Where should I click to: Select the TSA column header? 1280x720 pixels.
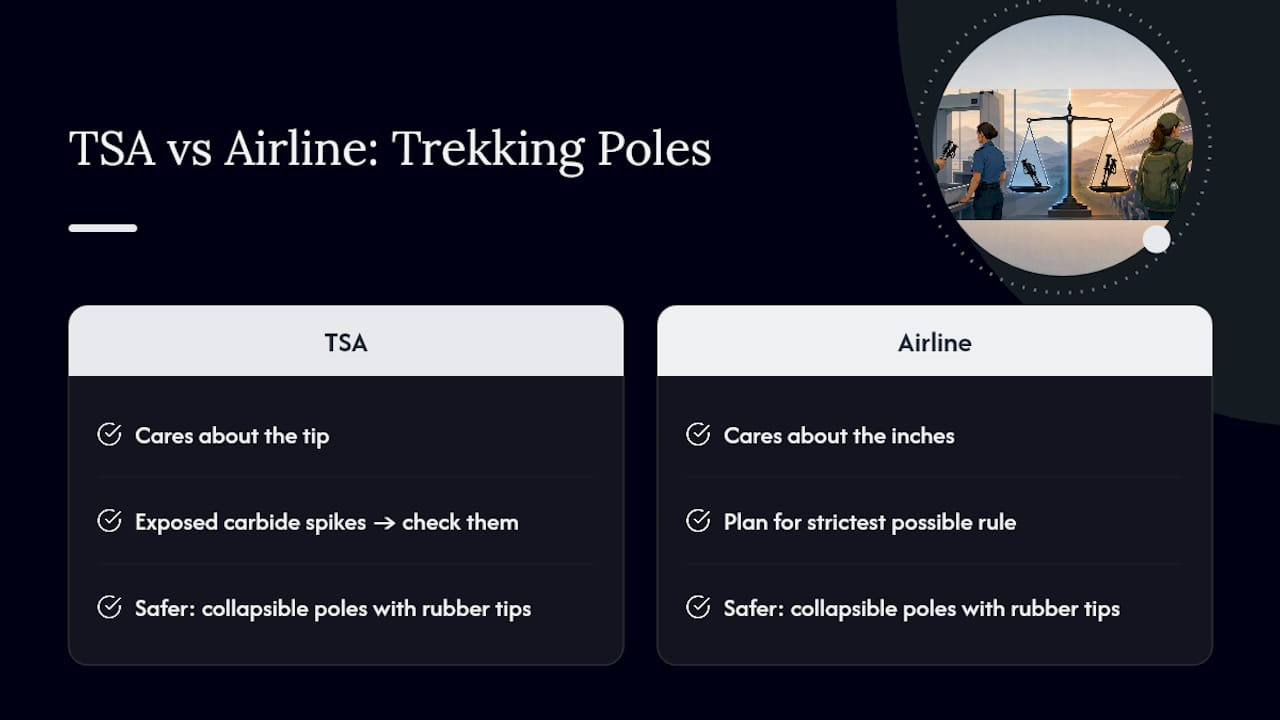click(x=346, y=342)
